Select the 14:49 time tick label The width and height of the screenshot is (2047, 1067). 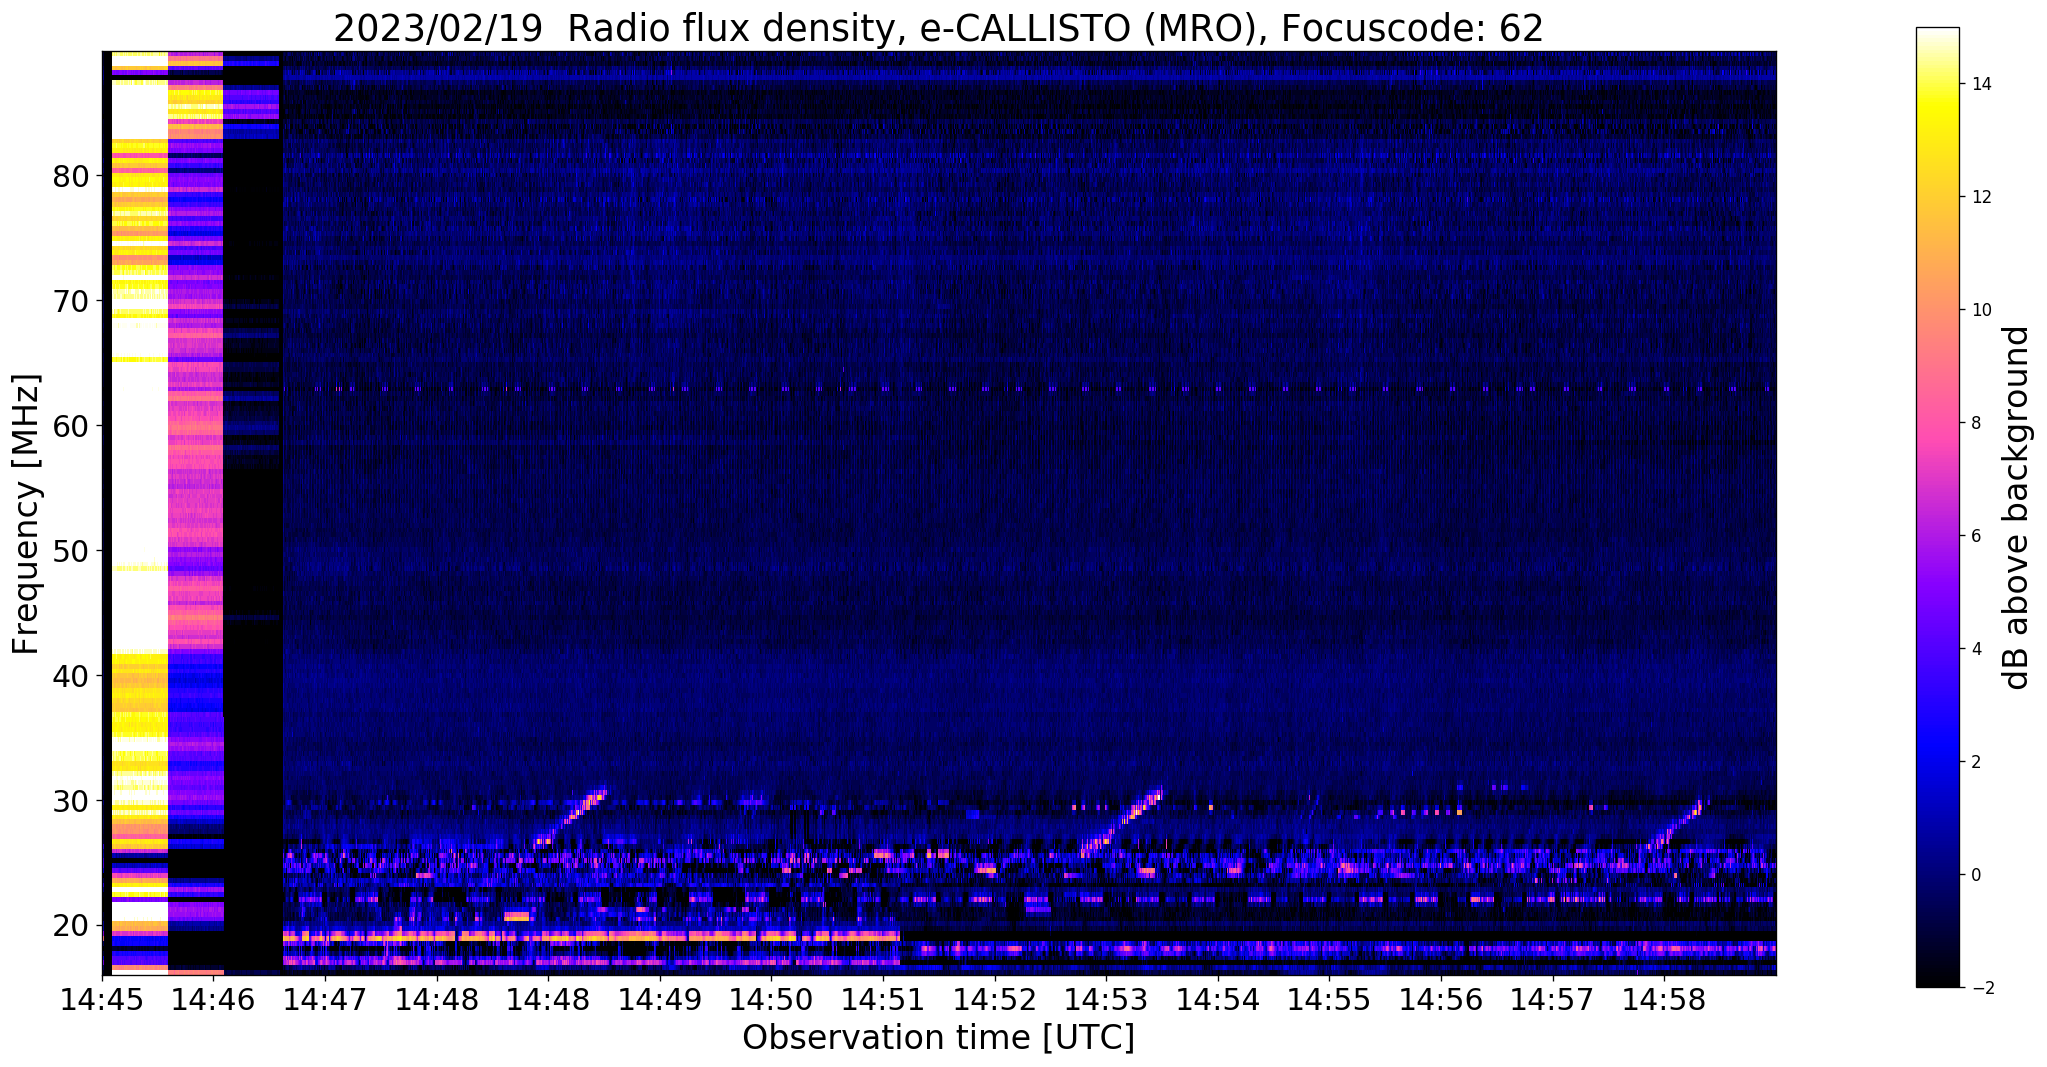[659, 999]
